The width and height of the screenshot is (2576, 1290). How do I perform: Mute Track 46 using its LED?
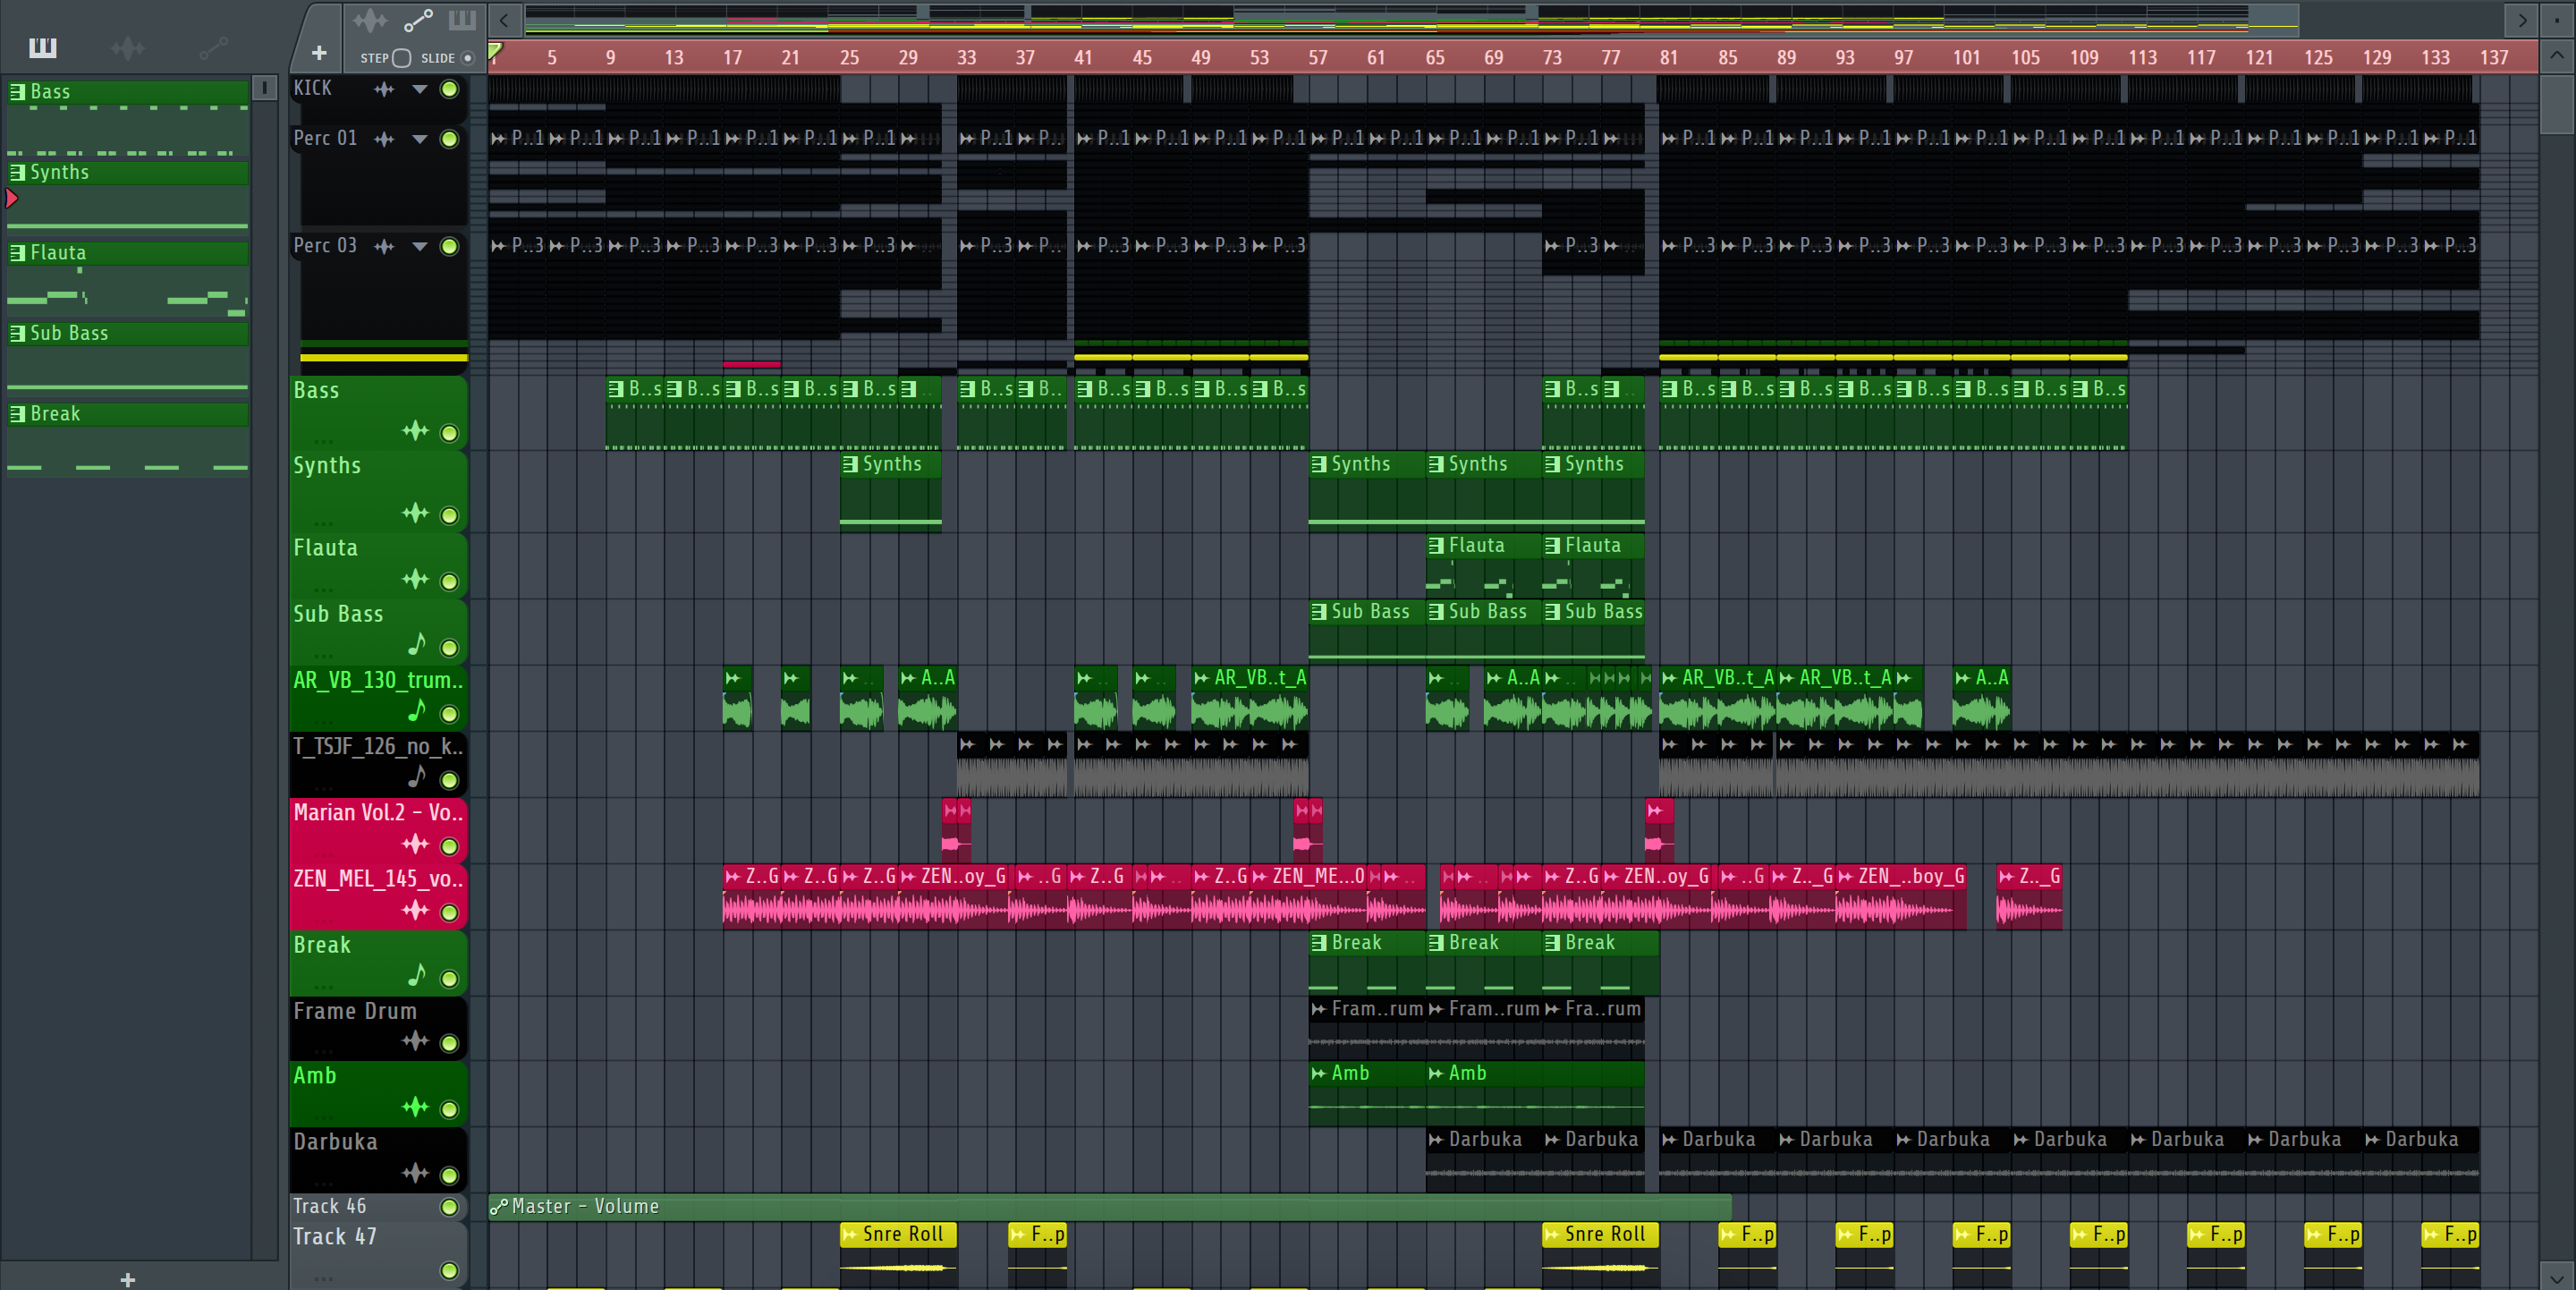click(x=450, y=1207)
